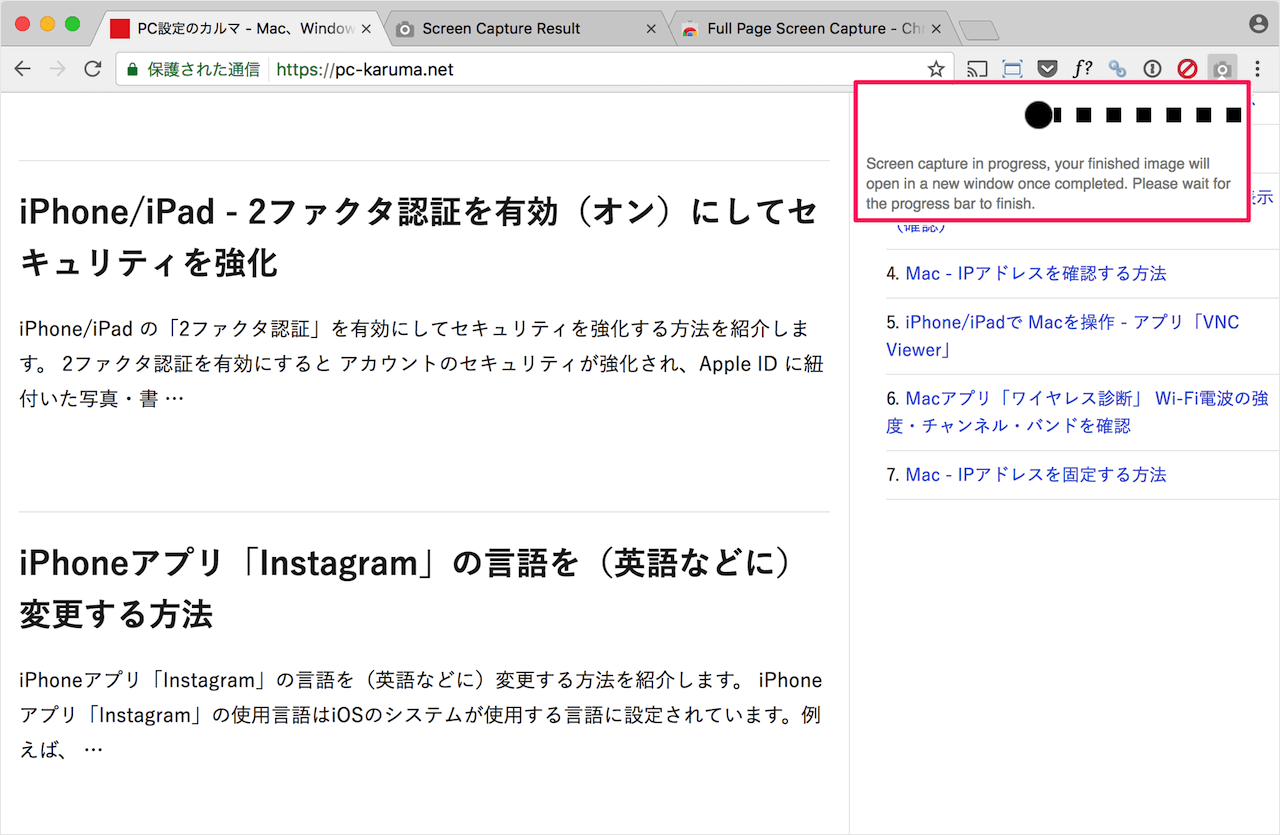1280x835 pixels.
Task: Open link Mac - IPアドレスを固定する方法
Action: pyautogui.click(x=1036, y=474)
